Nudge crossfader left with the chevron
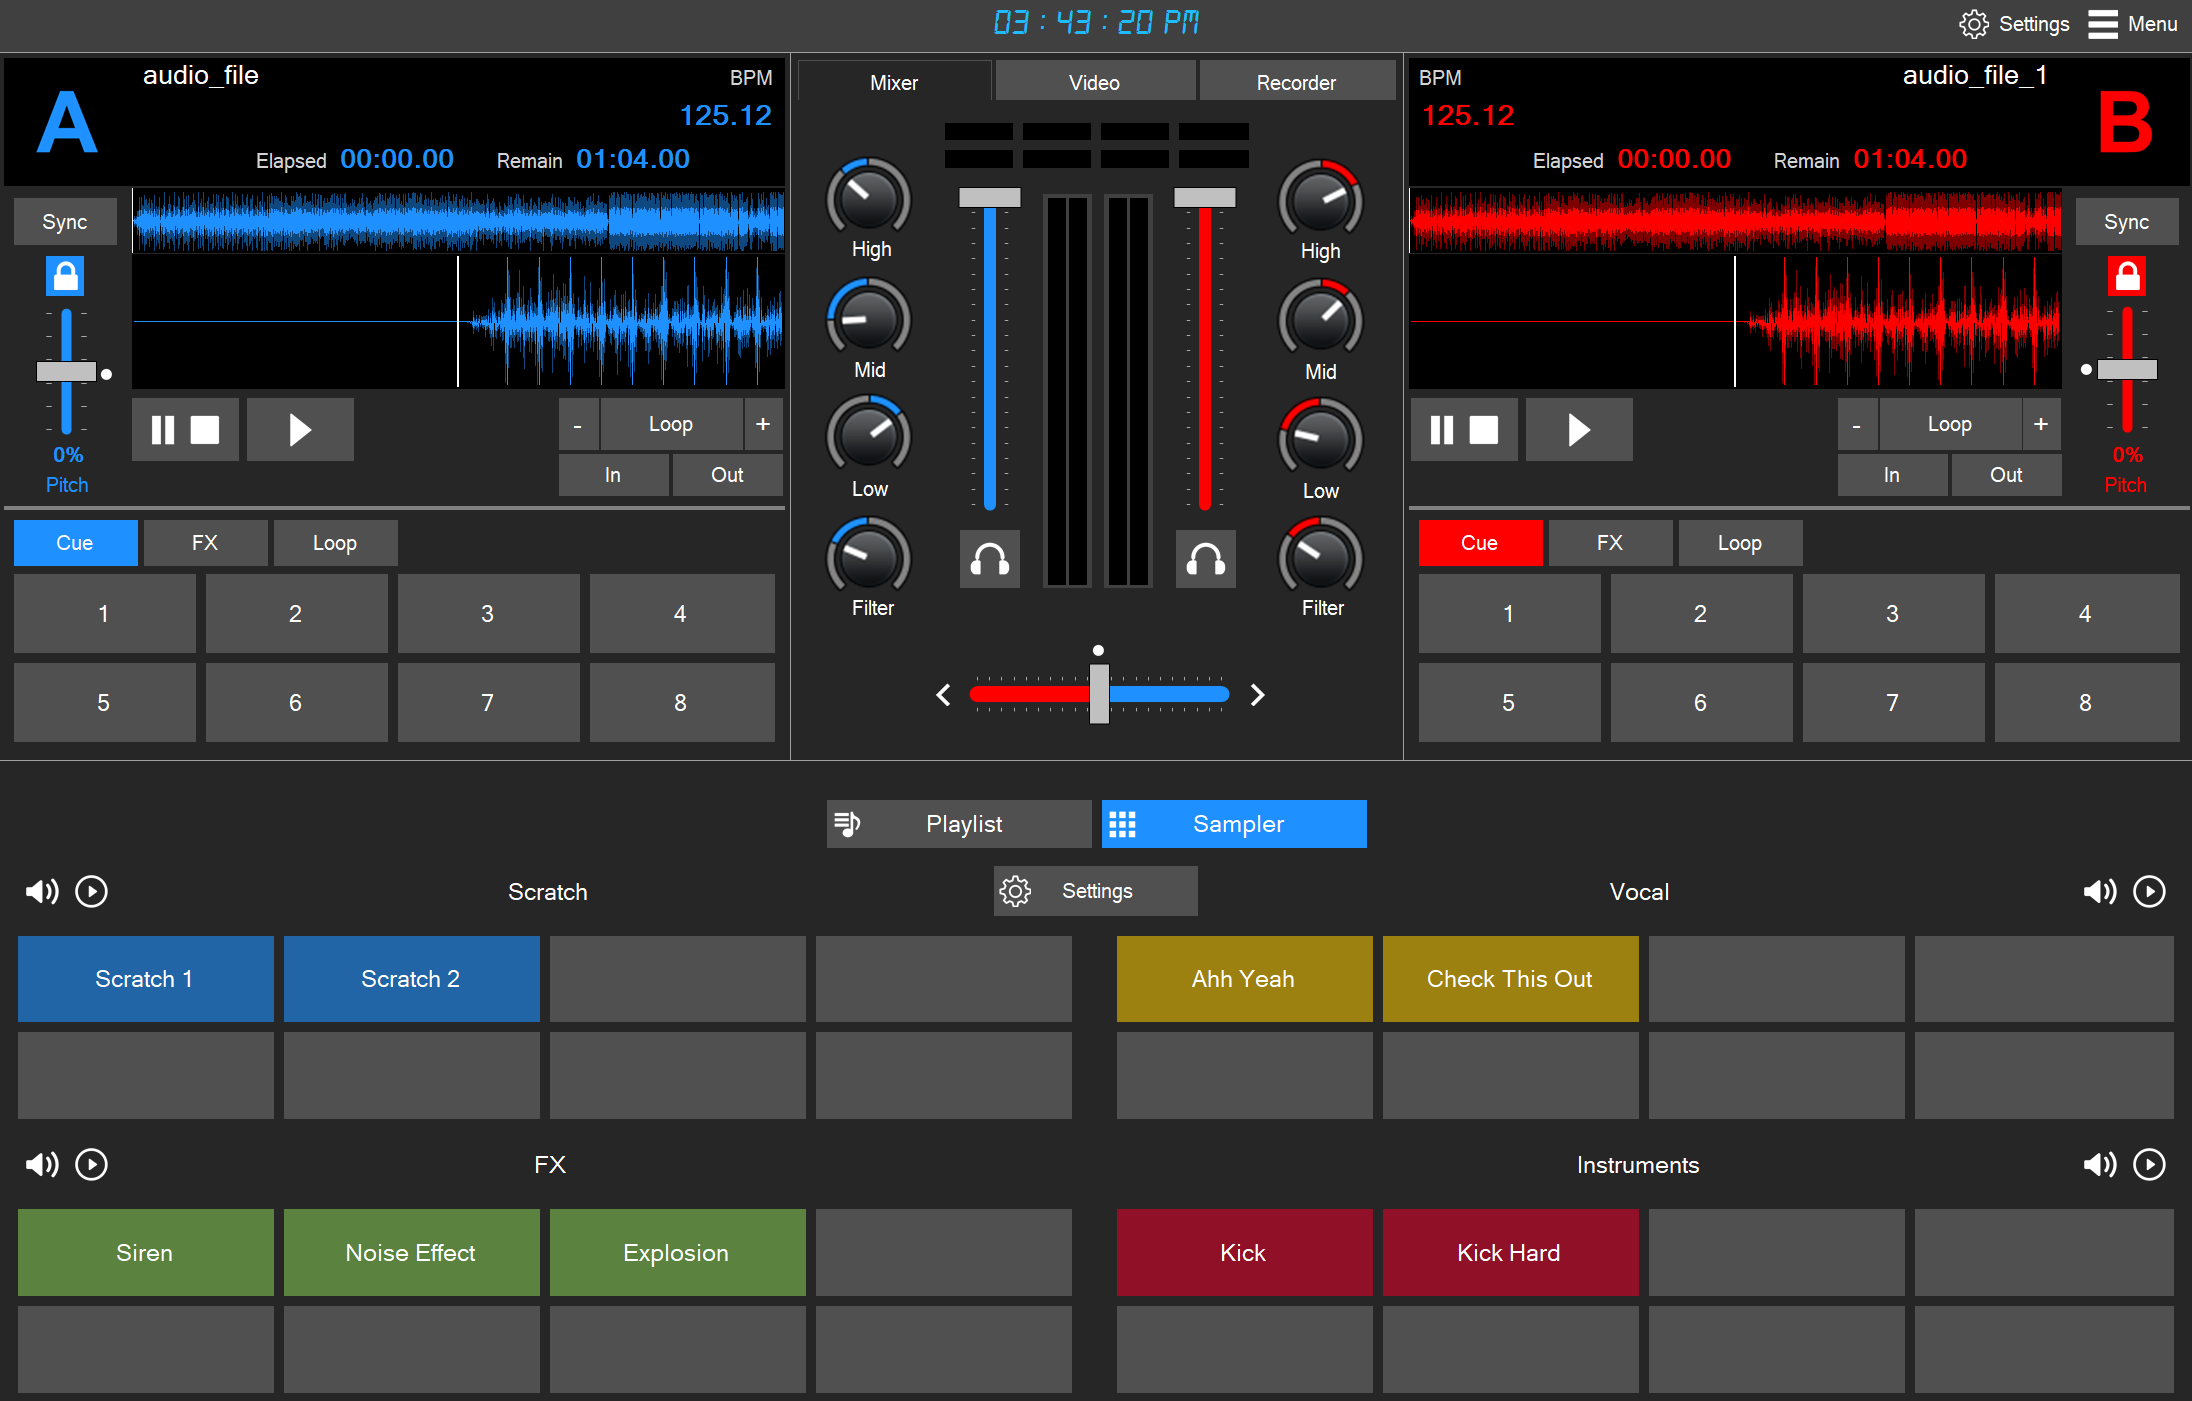The image size is (2192, 1401). 941,694
